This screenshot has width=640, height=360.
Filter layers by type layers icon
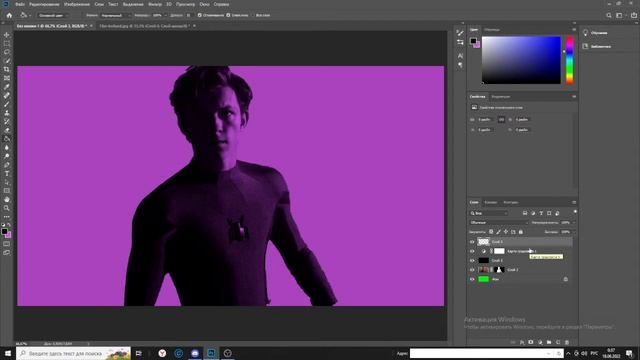click(x=541, y=213)
